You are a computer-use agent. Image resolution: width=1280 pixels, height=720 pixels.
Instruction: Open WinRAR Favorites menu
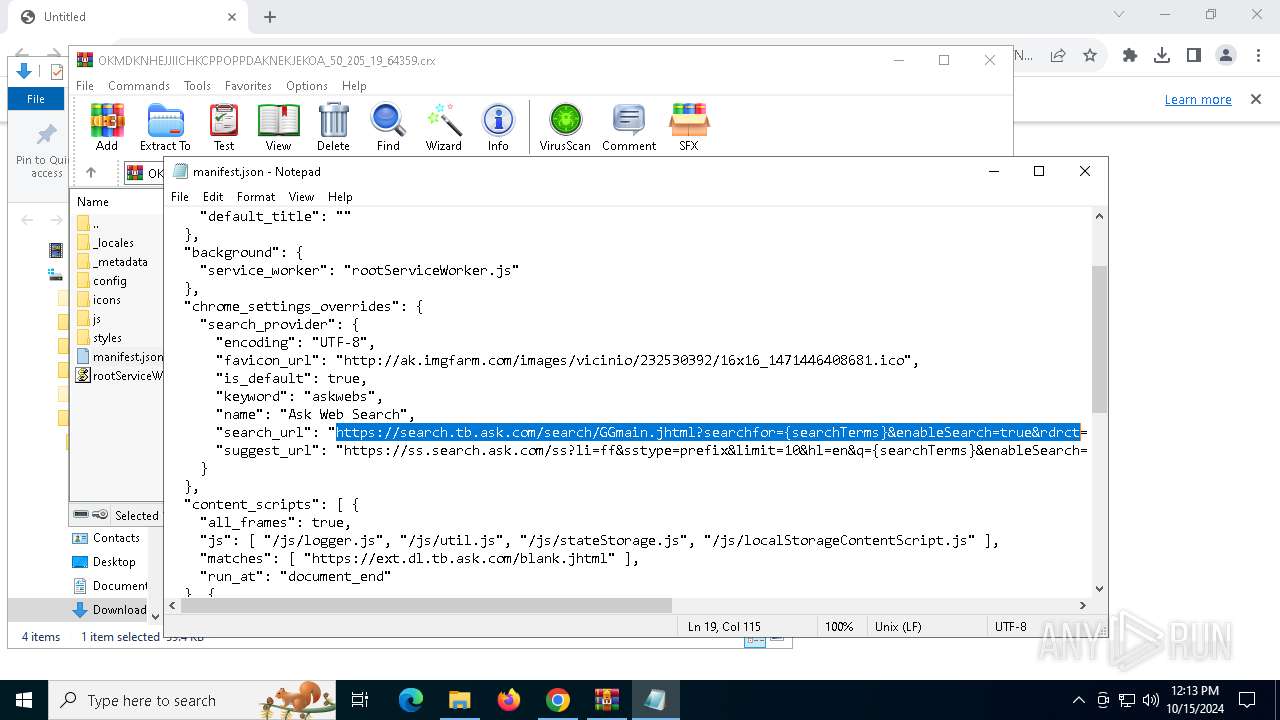248,86
